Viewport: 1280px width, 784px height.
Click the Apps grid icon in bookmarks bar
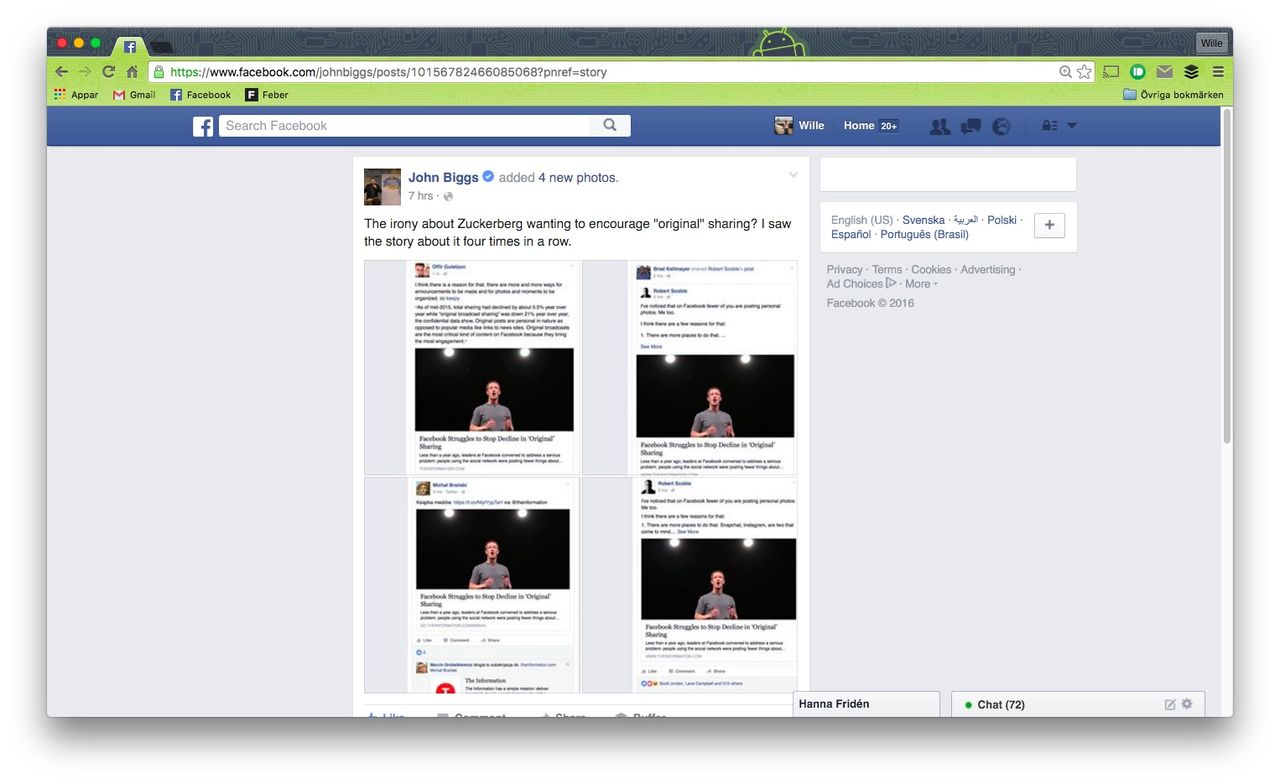tap(60, 95)
